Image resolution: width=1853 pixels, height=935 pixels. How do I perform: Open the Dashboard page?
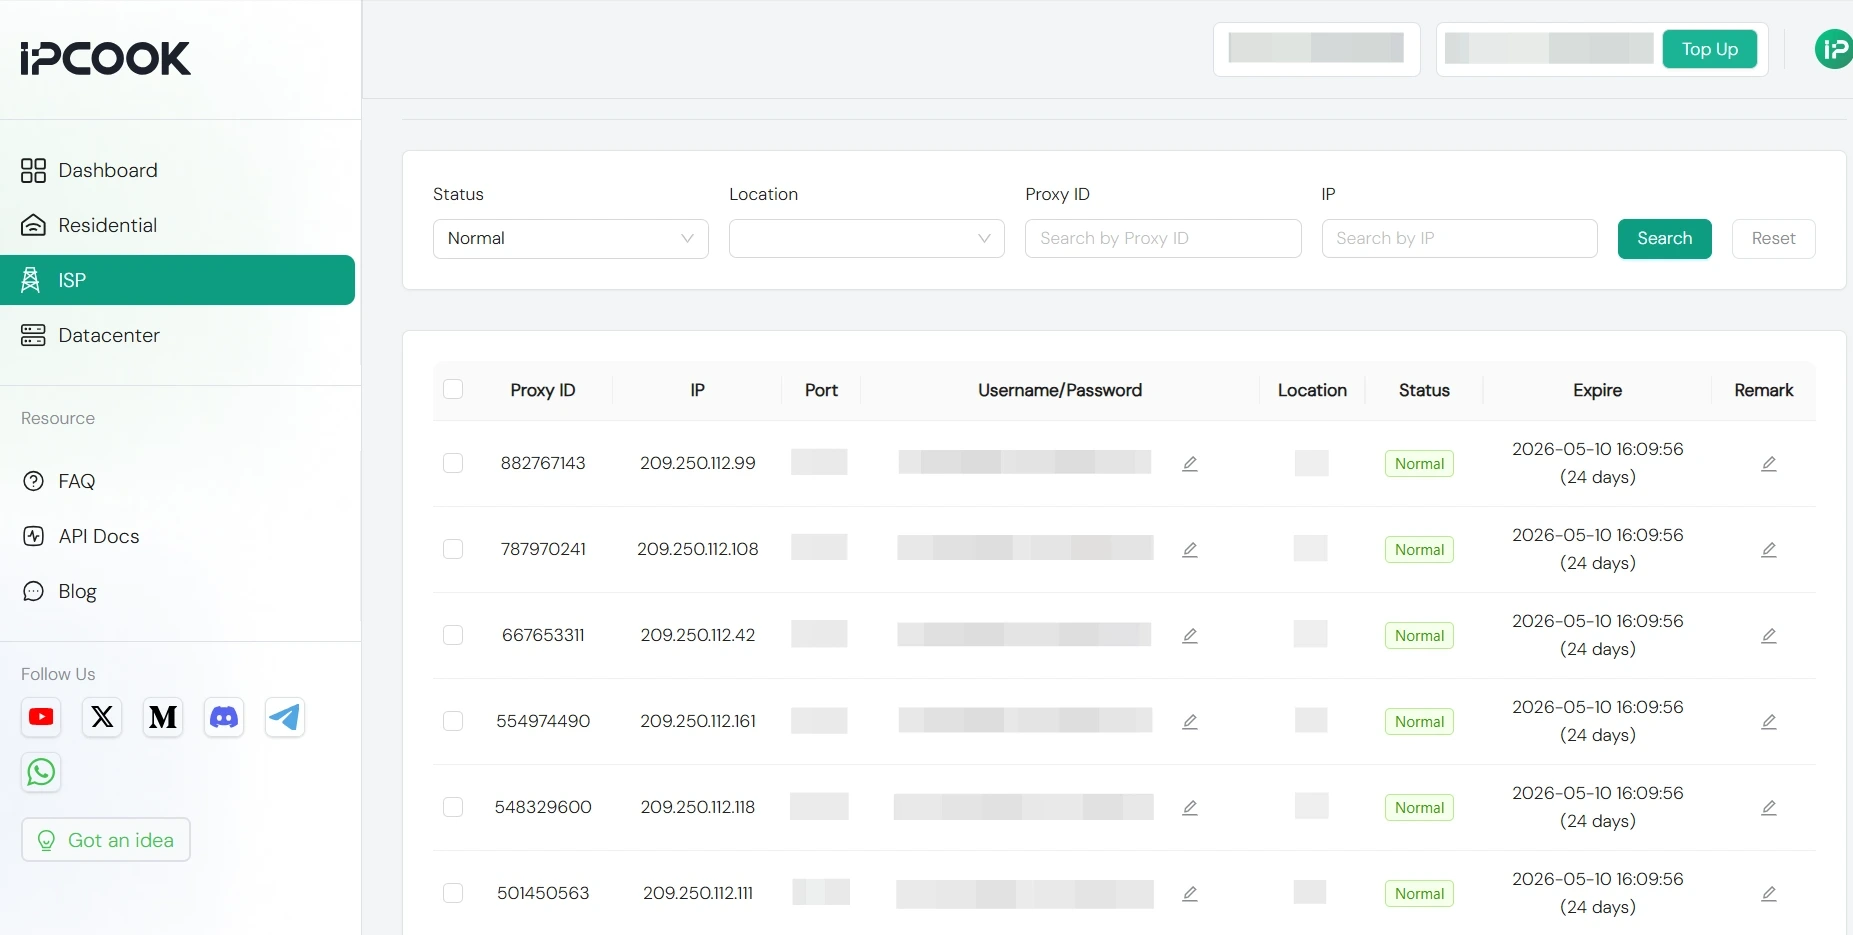click(107, 170)
